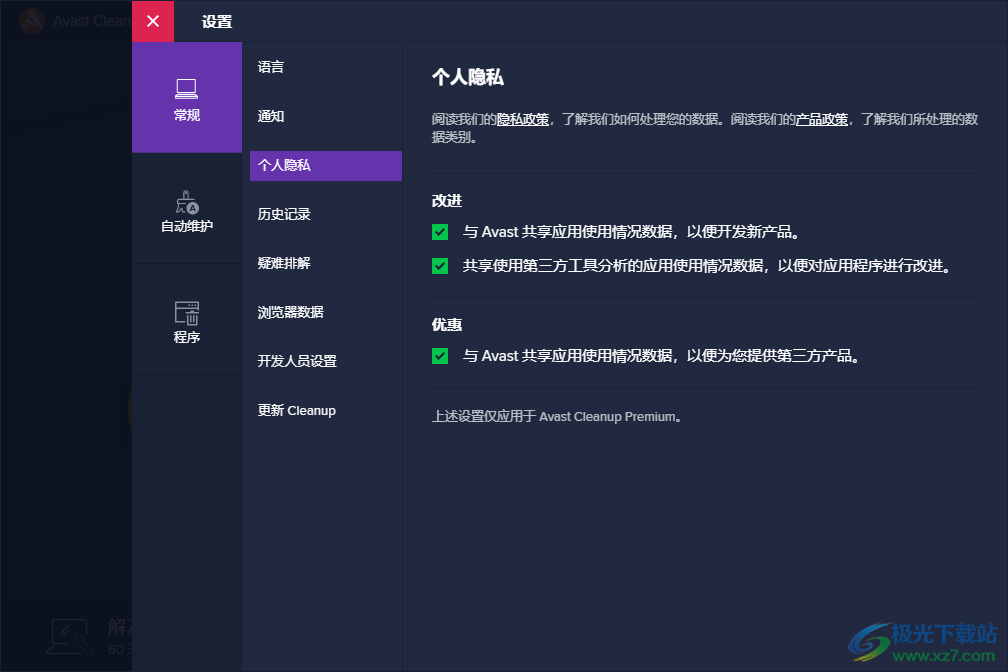1008x672 pixels.
Task: Click the laptop icon for 常规
Action: pyautogui.click(x=186, y=89)
